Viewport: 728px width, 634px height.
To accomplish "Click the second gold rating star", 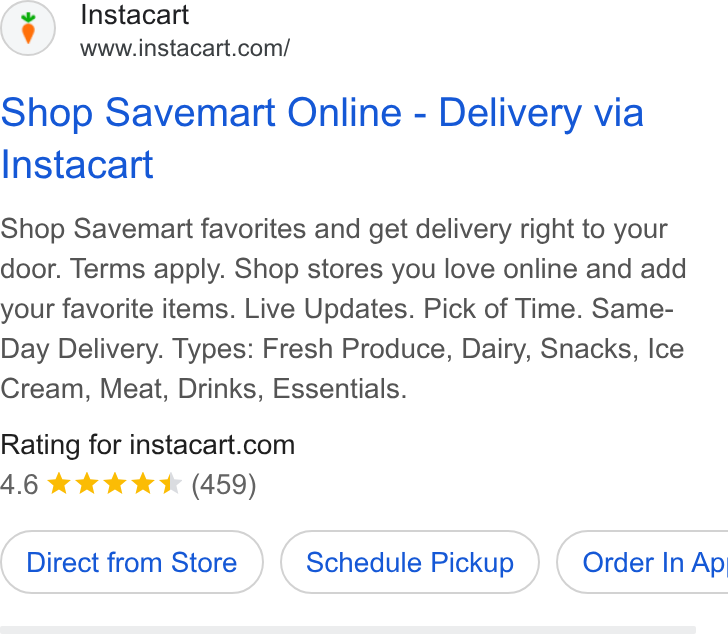I will (x=87, y=483).
